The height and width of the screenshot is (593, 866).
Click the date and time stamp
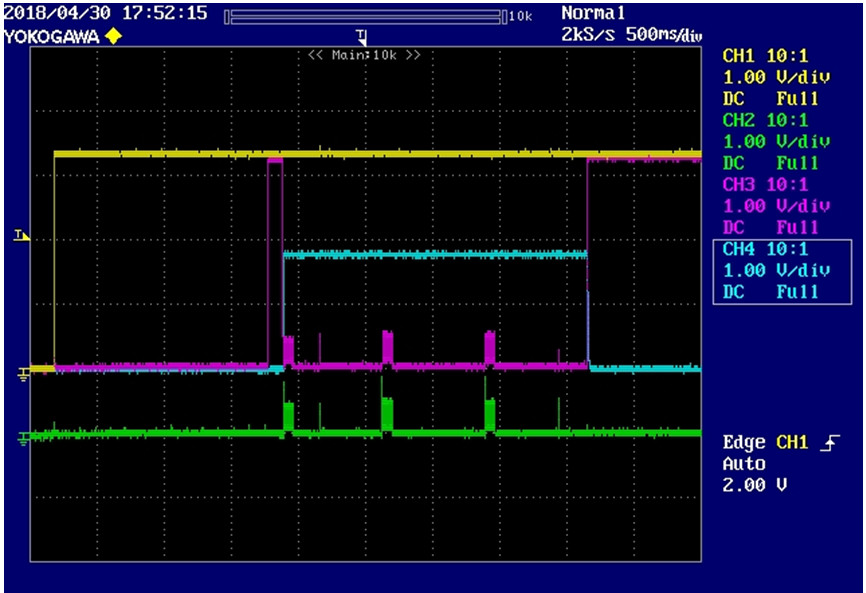pyautogui.click(x=105, y=13)
